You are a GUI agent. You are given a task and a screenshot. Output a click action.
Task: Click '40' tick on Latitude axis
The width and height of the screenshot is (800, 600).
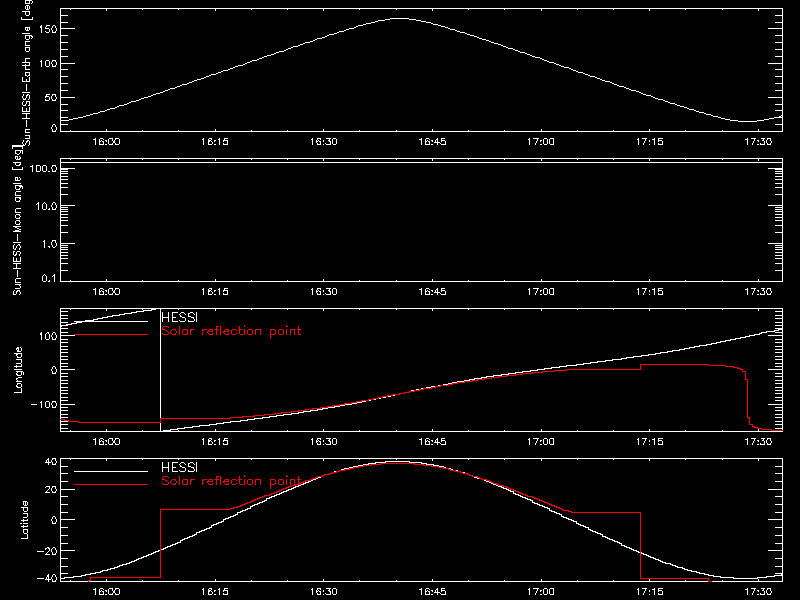point(51,462)
